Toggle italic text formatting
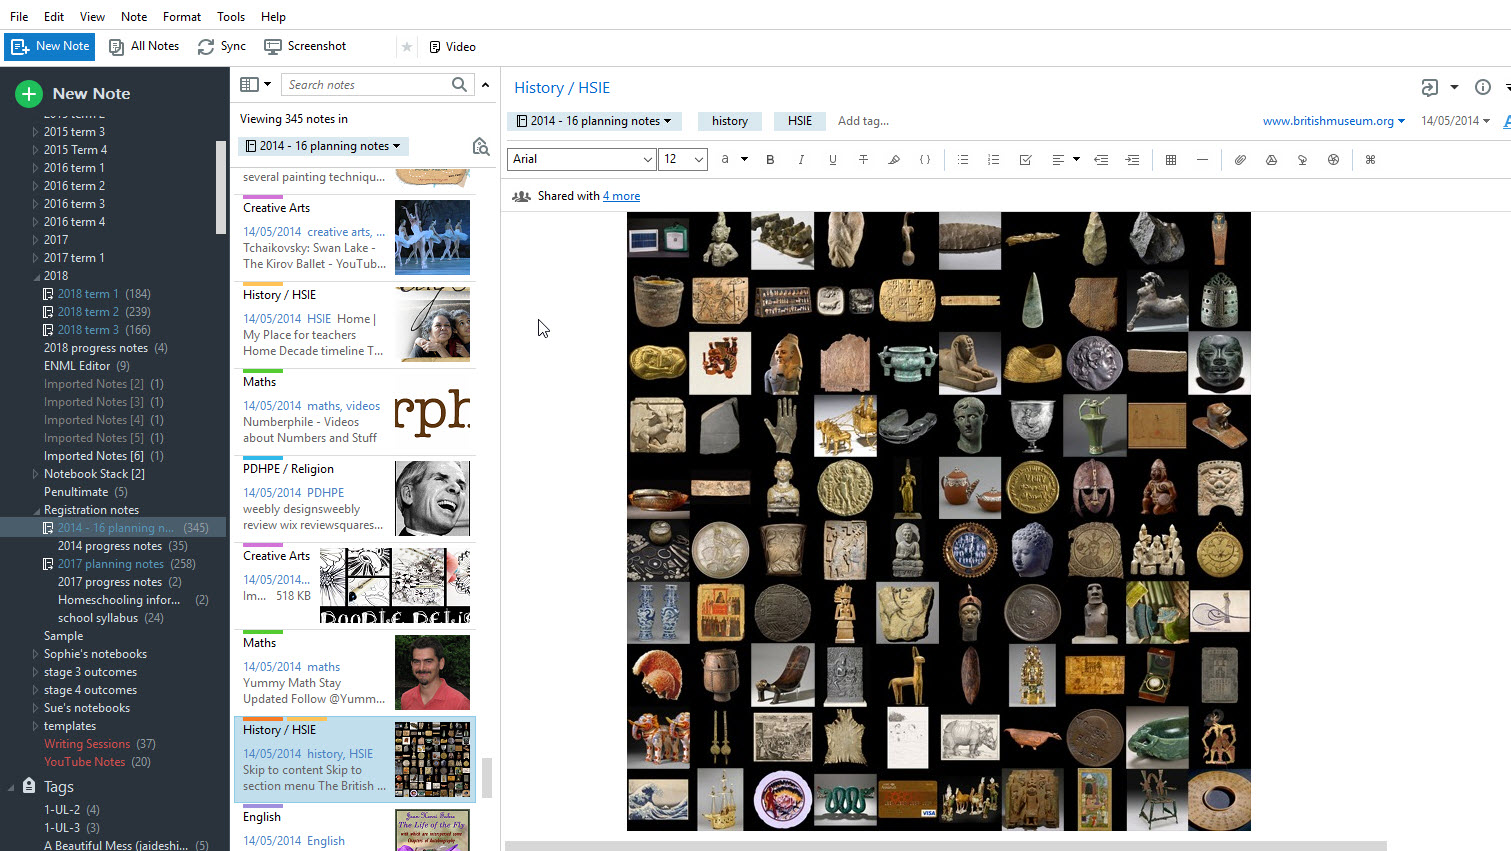The image size is (1511, 851). click(801, 160)
